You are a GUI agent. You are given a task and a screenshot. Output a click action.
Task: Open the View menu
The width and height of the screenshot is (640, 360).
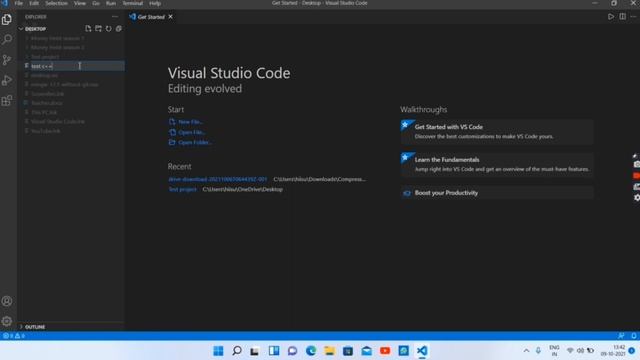pos(80,3)
